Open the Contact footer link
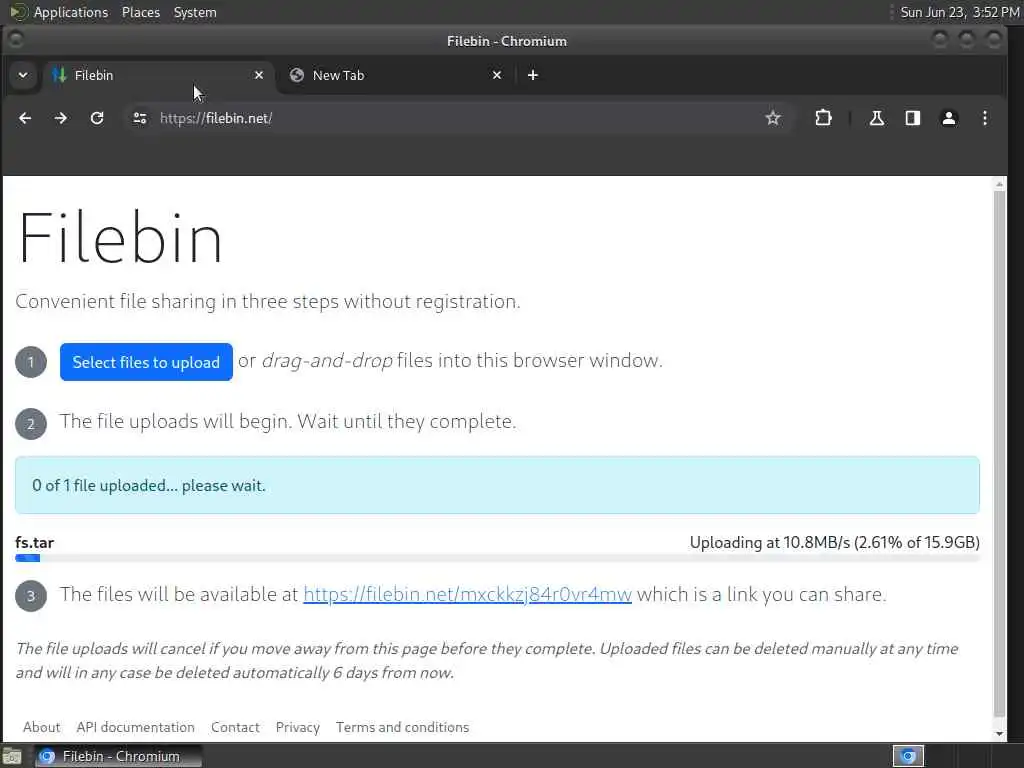Viewport: 1024px width, 768px height. coord(235,727)
